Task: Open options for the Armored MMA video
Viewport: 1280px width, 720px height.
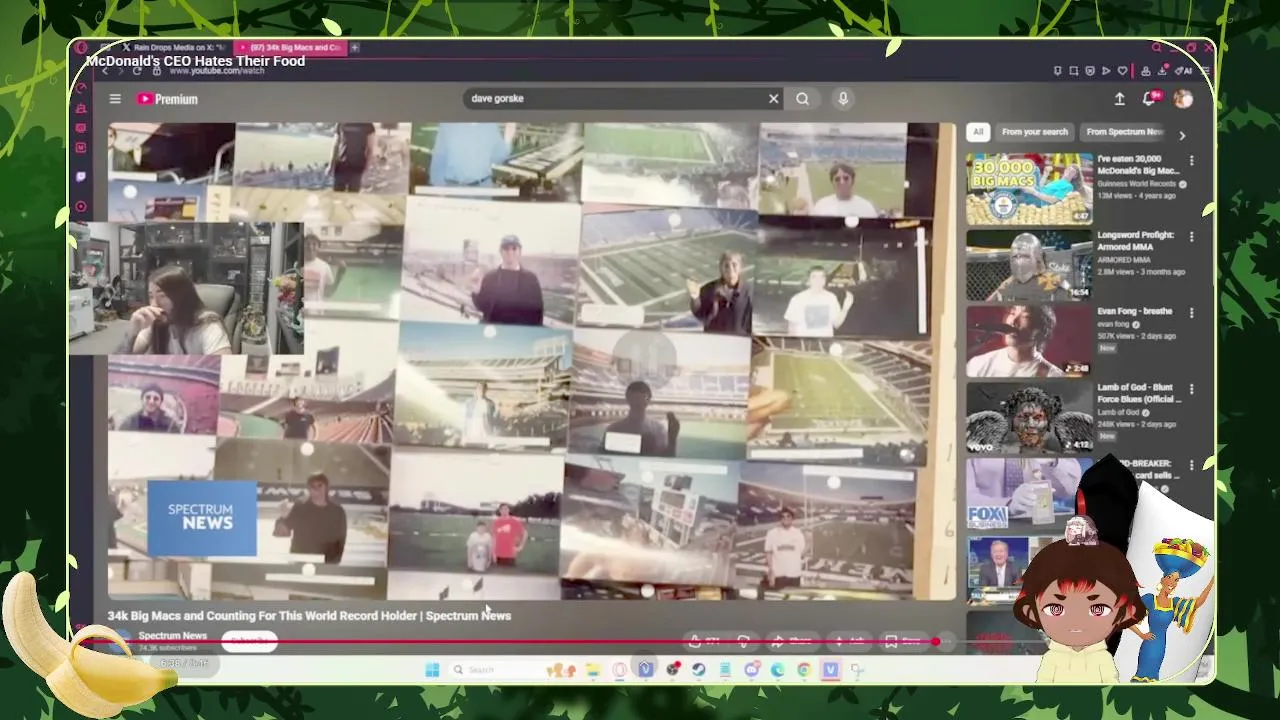Action: pos(1191,236)
